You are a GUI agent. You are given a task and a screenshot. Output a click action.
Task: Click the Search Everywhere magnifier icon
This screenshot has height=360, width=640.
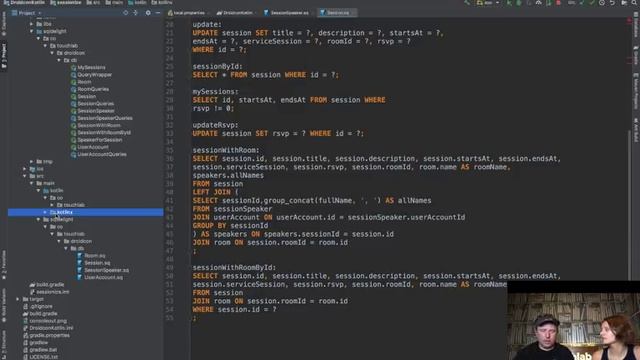[x=634, y=2]
